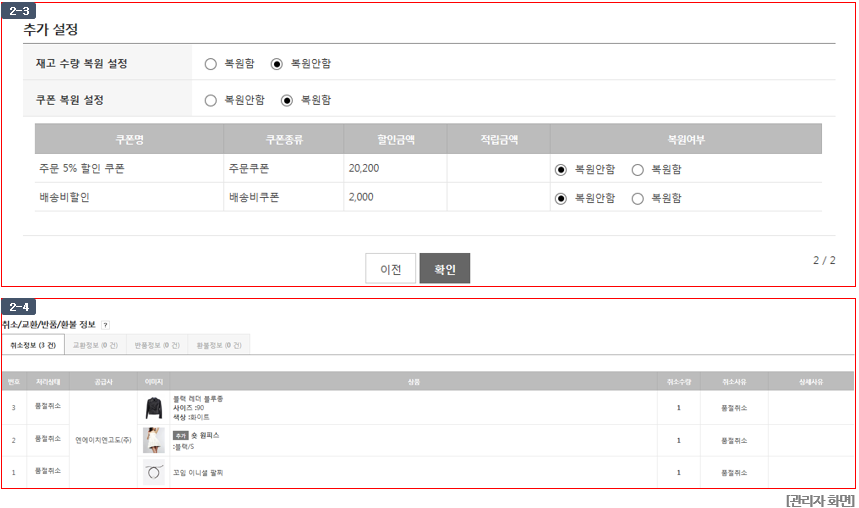
Task: Click discount amount 2,000
Action: 361,197
